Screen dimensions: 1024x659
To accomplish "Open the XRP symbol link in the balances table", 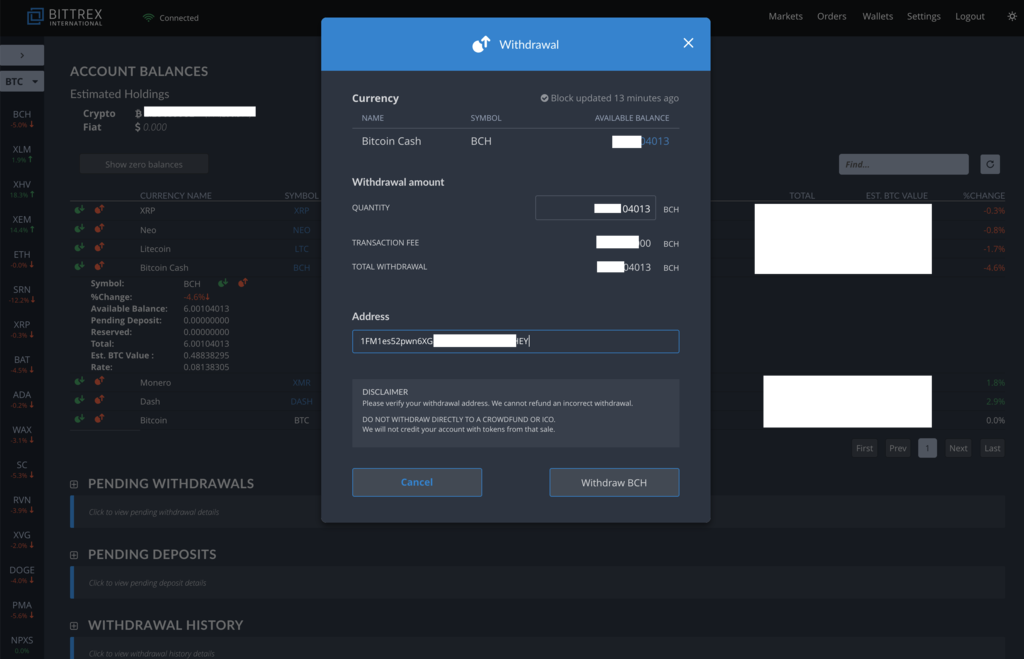I will pos(301,210).
